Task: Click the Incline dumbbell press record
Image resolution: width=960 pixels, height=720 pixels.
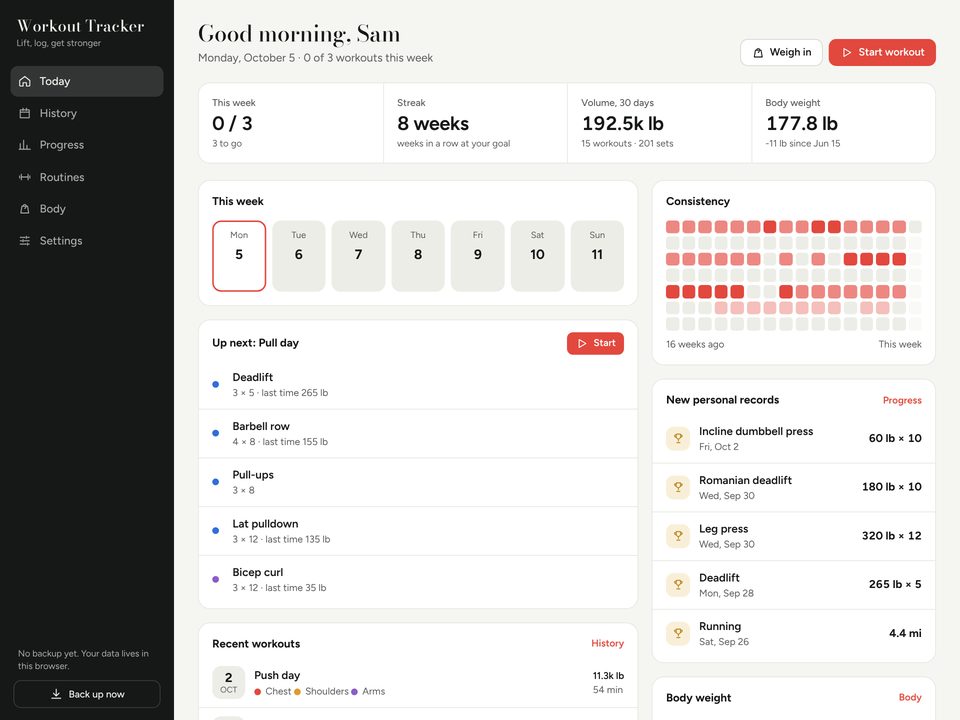Action: (x=793, y=438)
